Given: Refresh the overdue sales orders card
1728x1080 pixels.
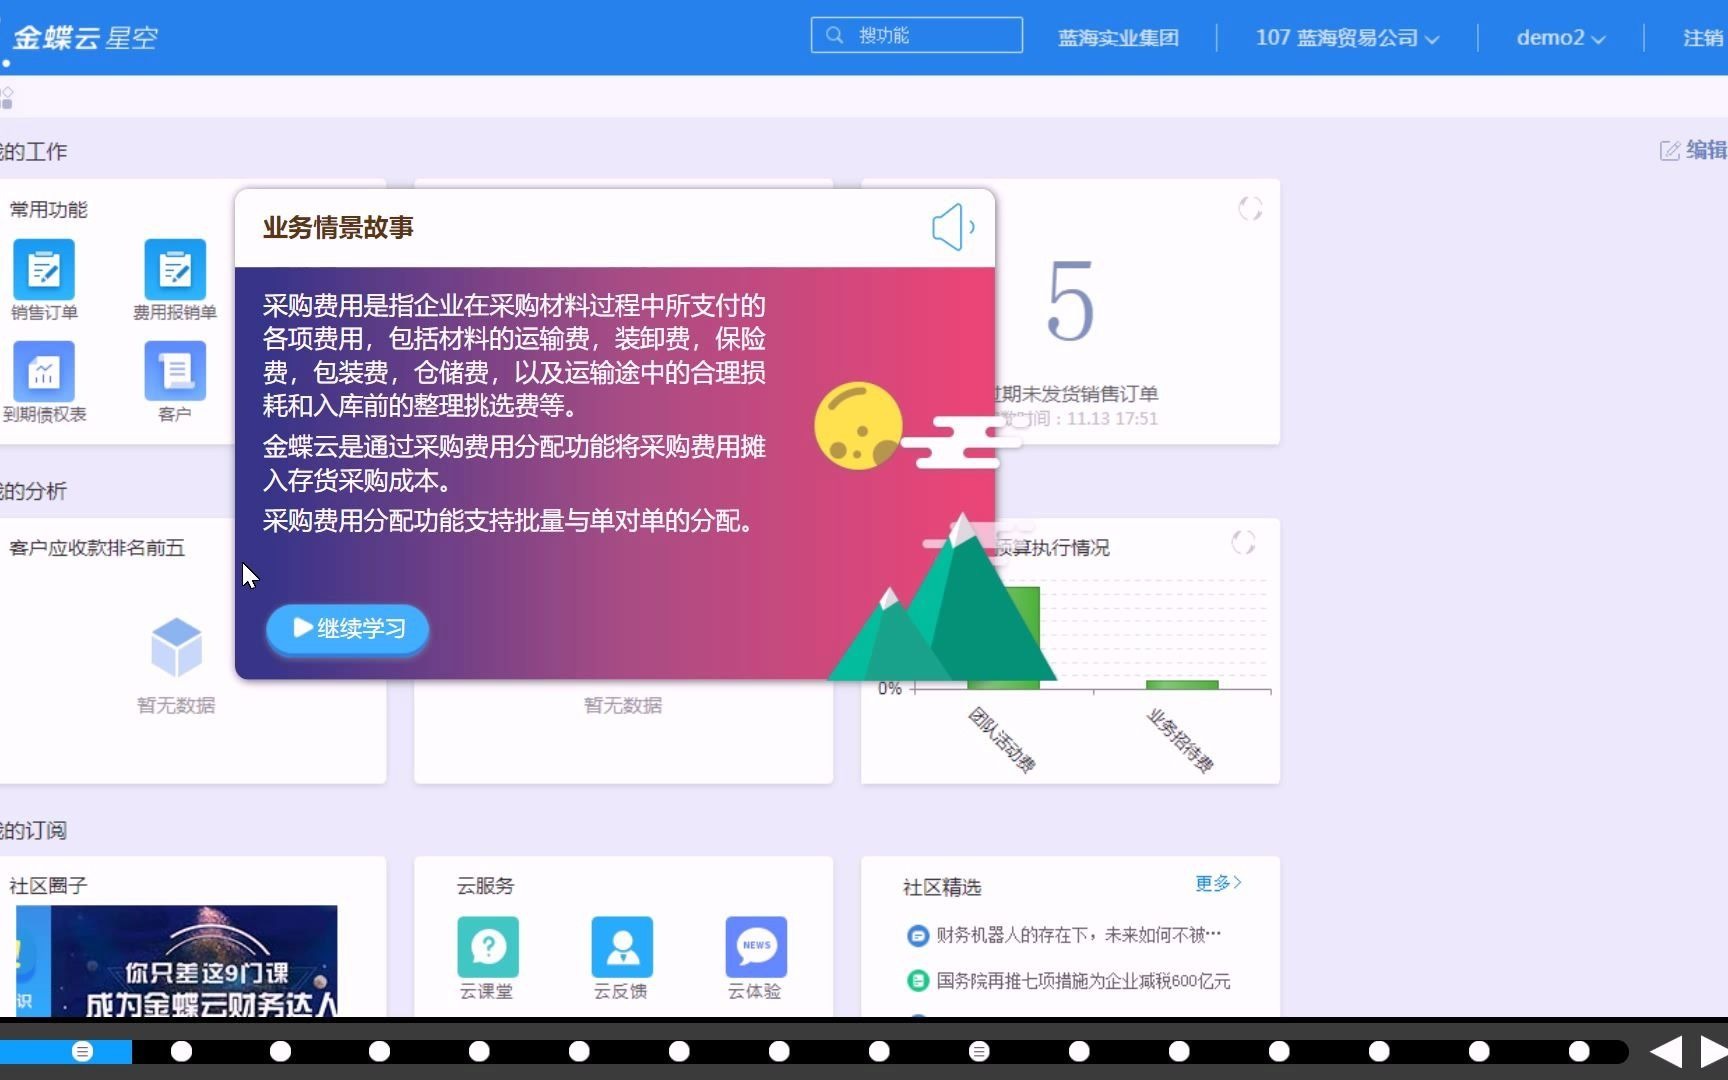Looking at the screenshot, I should 1250,208.
